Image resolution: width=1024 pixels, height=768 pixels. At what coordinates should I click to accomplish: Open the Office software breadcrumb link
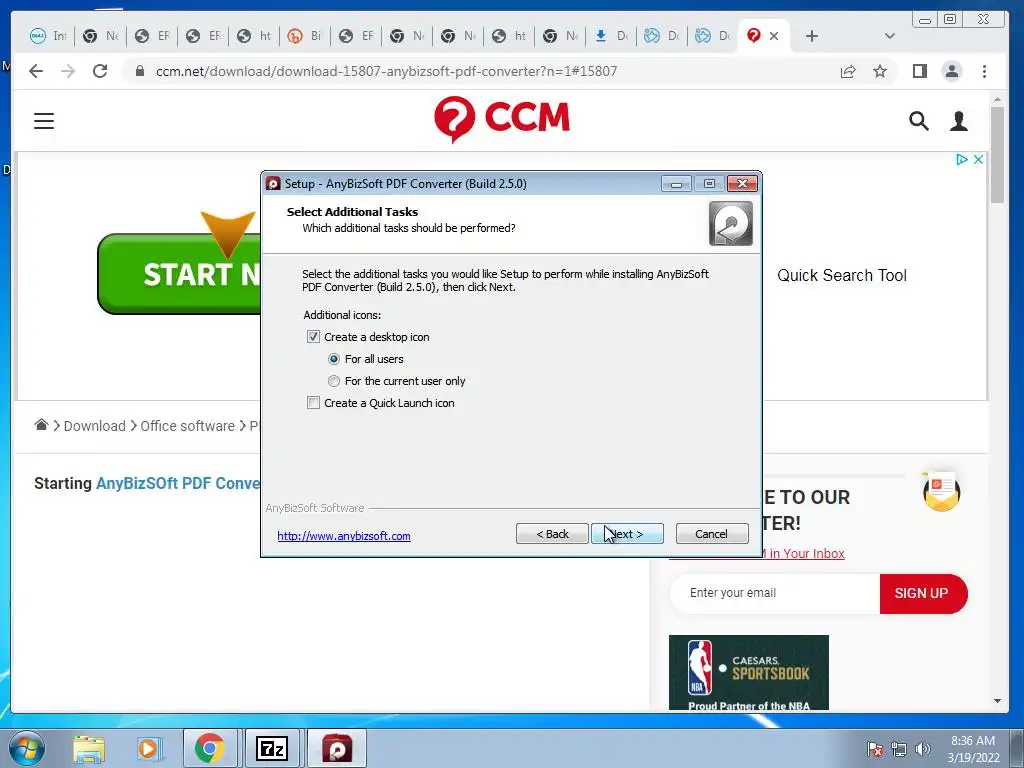coord(187,426)
